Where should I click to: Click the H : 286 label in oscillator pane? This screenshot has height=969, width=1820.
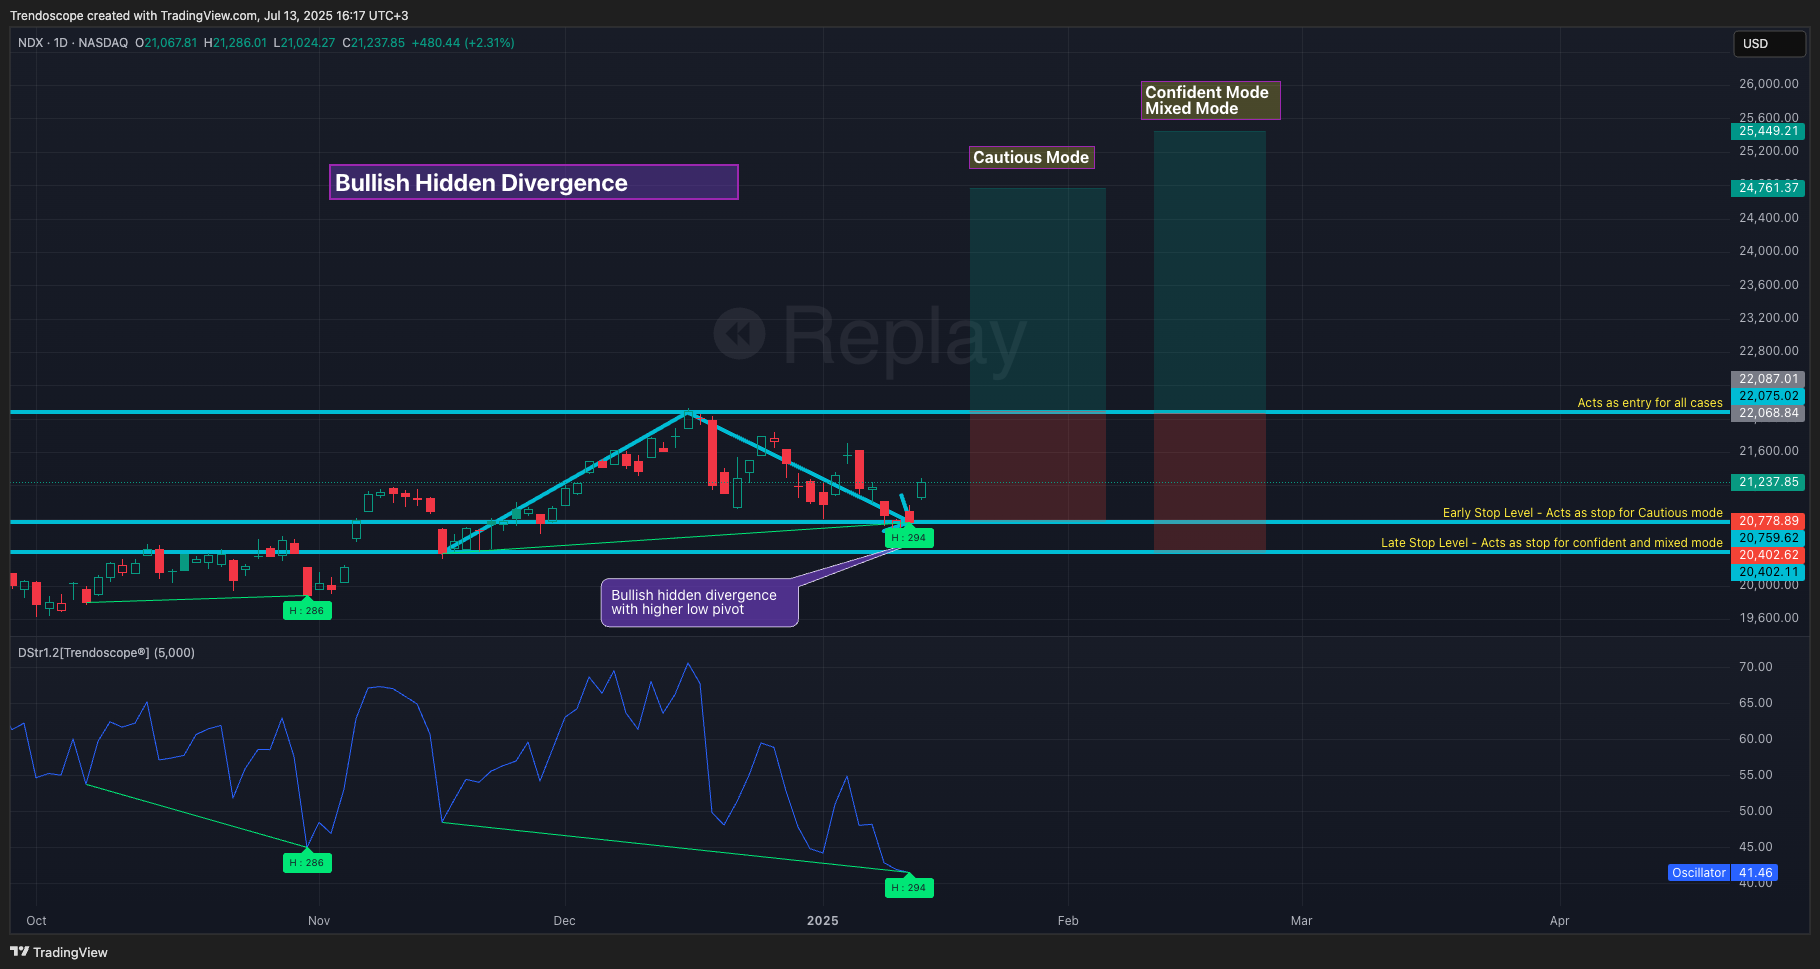(x=307, y=862)
